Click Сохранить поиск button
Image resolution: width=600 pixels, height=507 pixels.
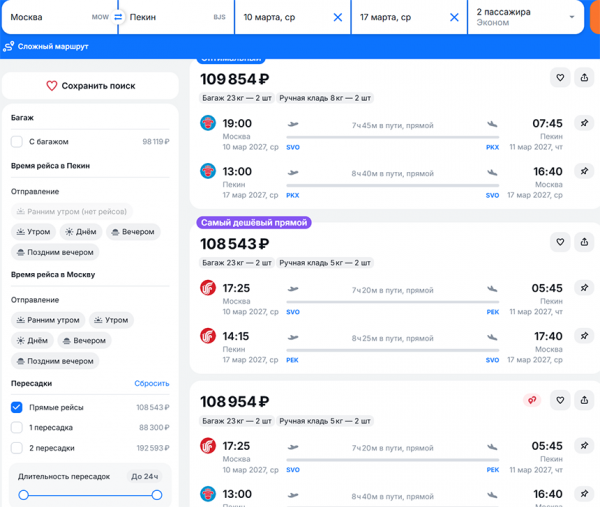[x=90, y=86]
